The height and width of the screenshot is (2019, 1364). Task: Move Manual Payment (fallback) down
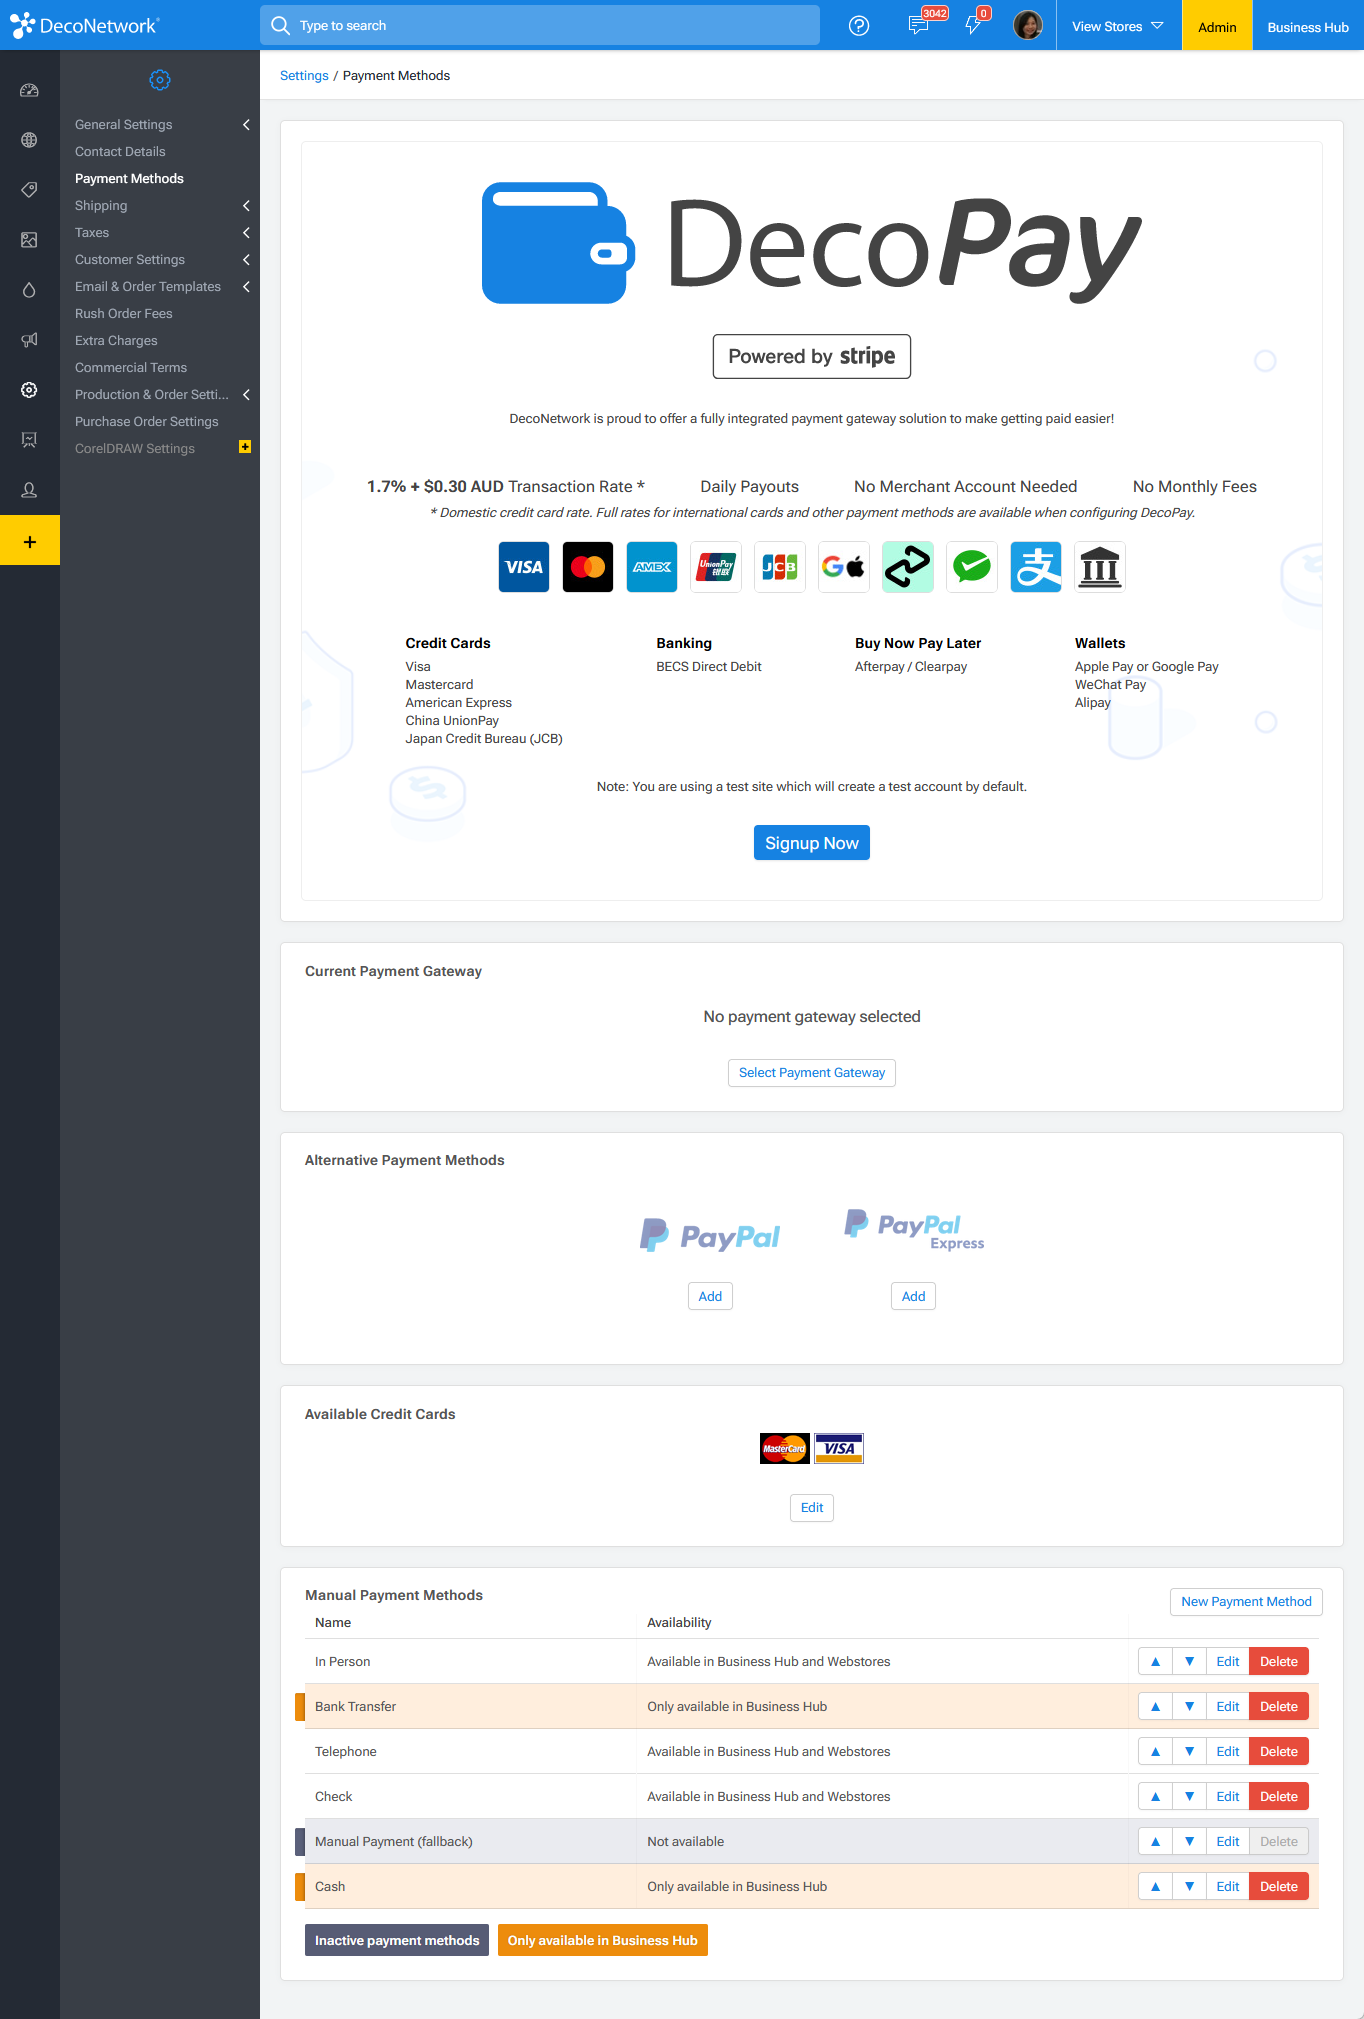(x=1189, y=1841)
